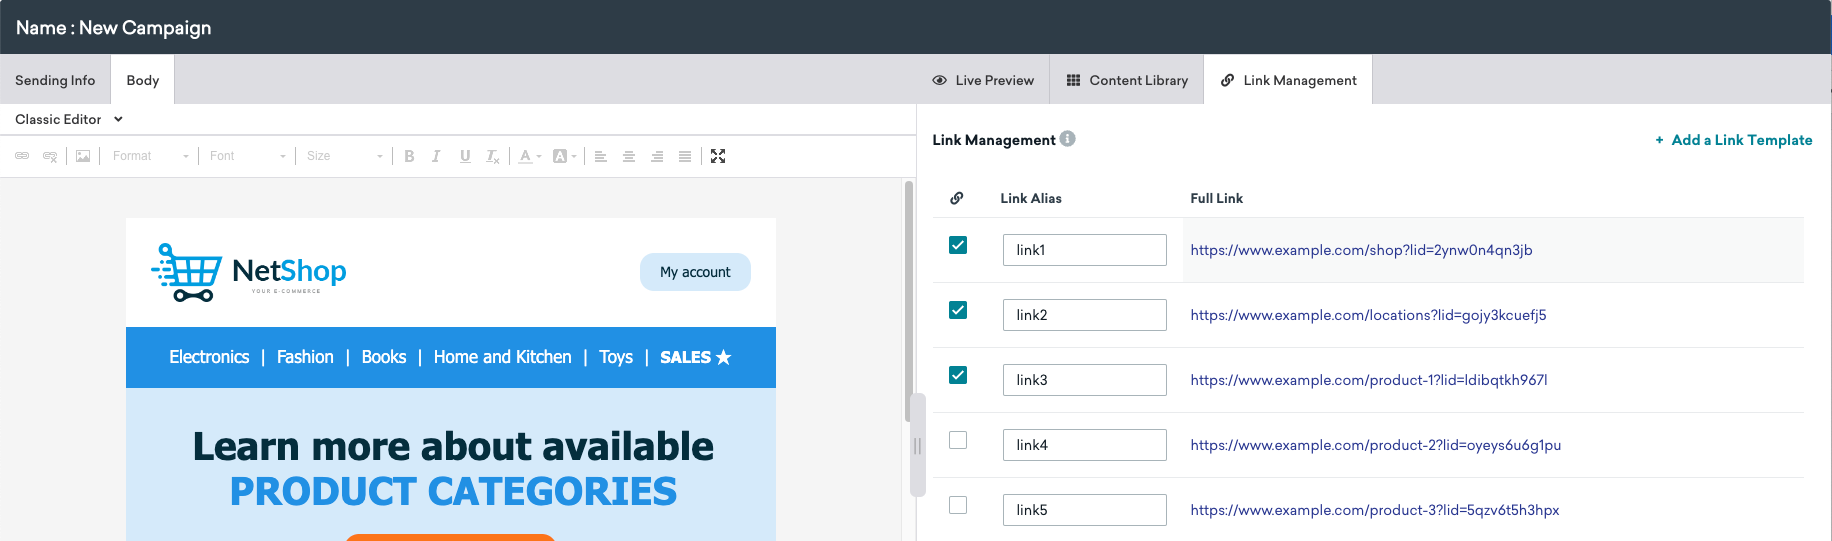This screenshot has width=1832, height=541.
Task: Click the editor vertical scrollbar
Action: pyautogui.click(x=909, y=300)
